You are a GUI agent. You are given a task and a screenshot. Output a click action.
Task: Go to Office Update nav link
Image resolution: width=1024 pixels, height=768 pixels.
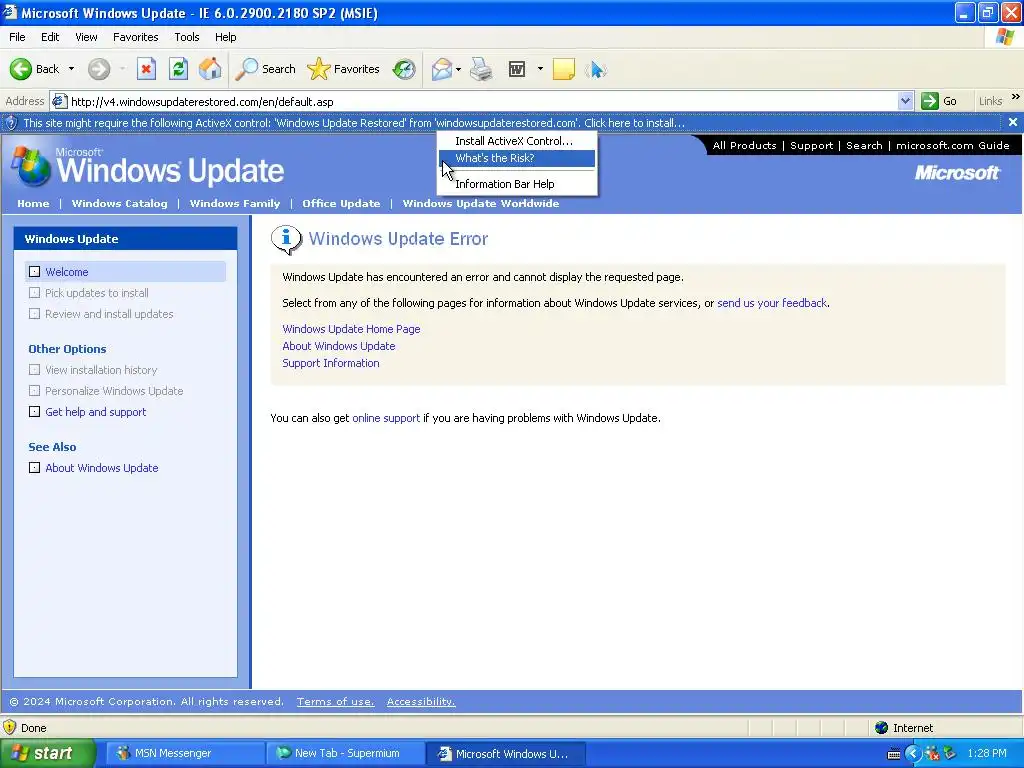(341, 203)
